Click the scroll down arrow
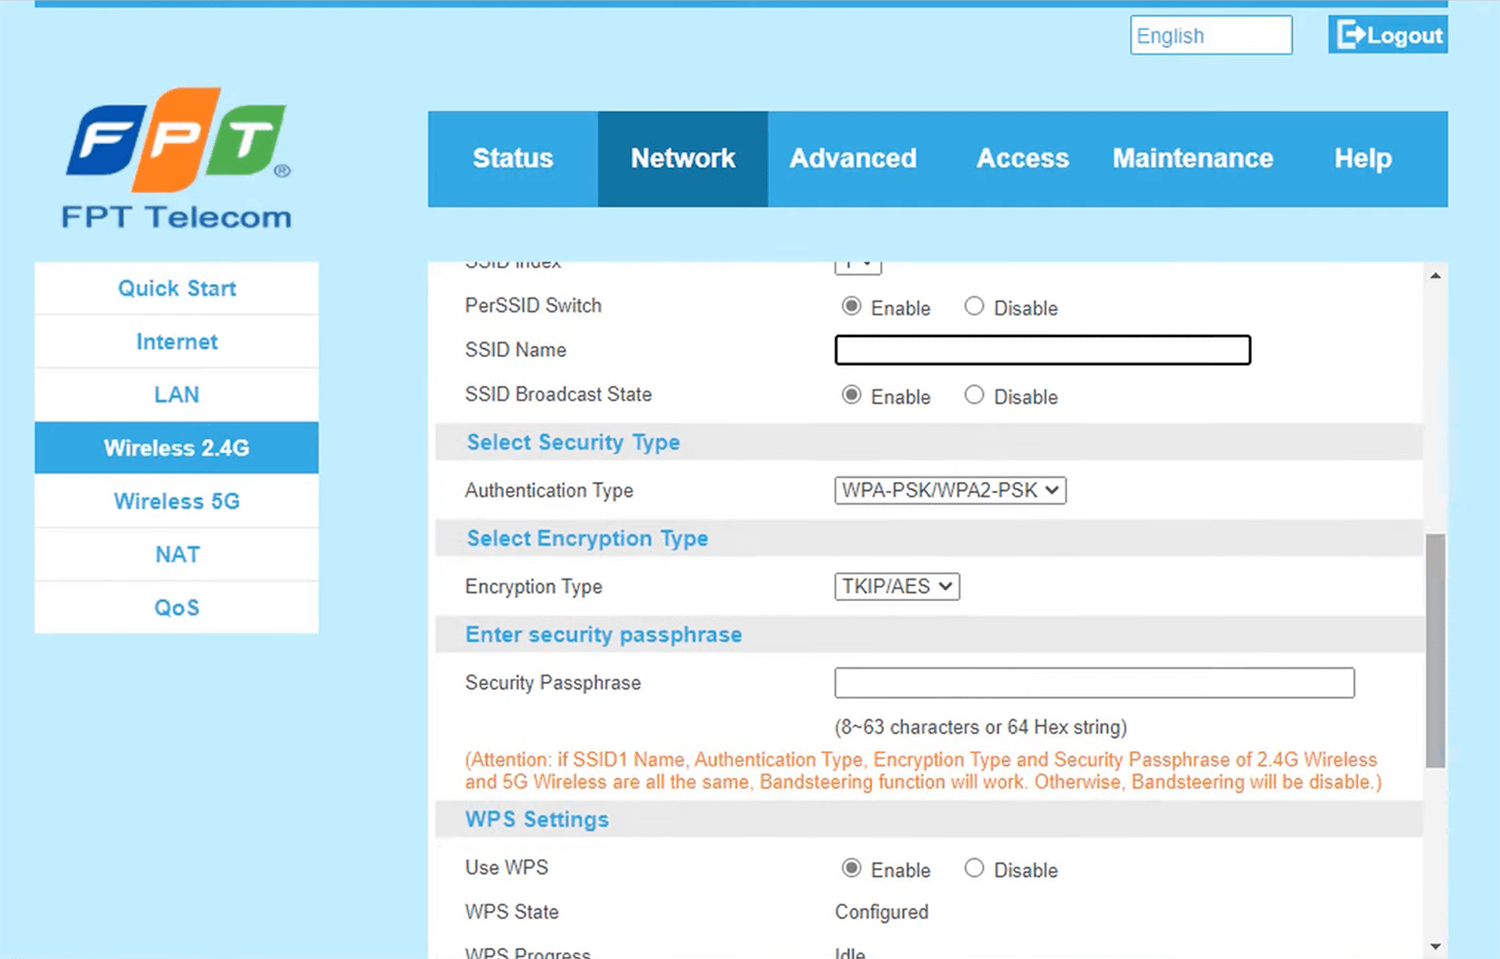 pyautogui.click(x=1435, y=946)
